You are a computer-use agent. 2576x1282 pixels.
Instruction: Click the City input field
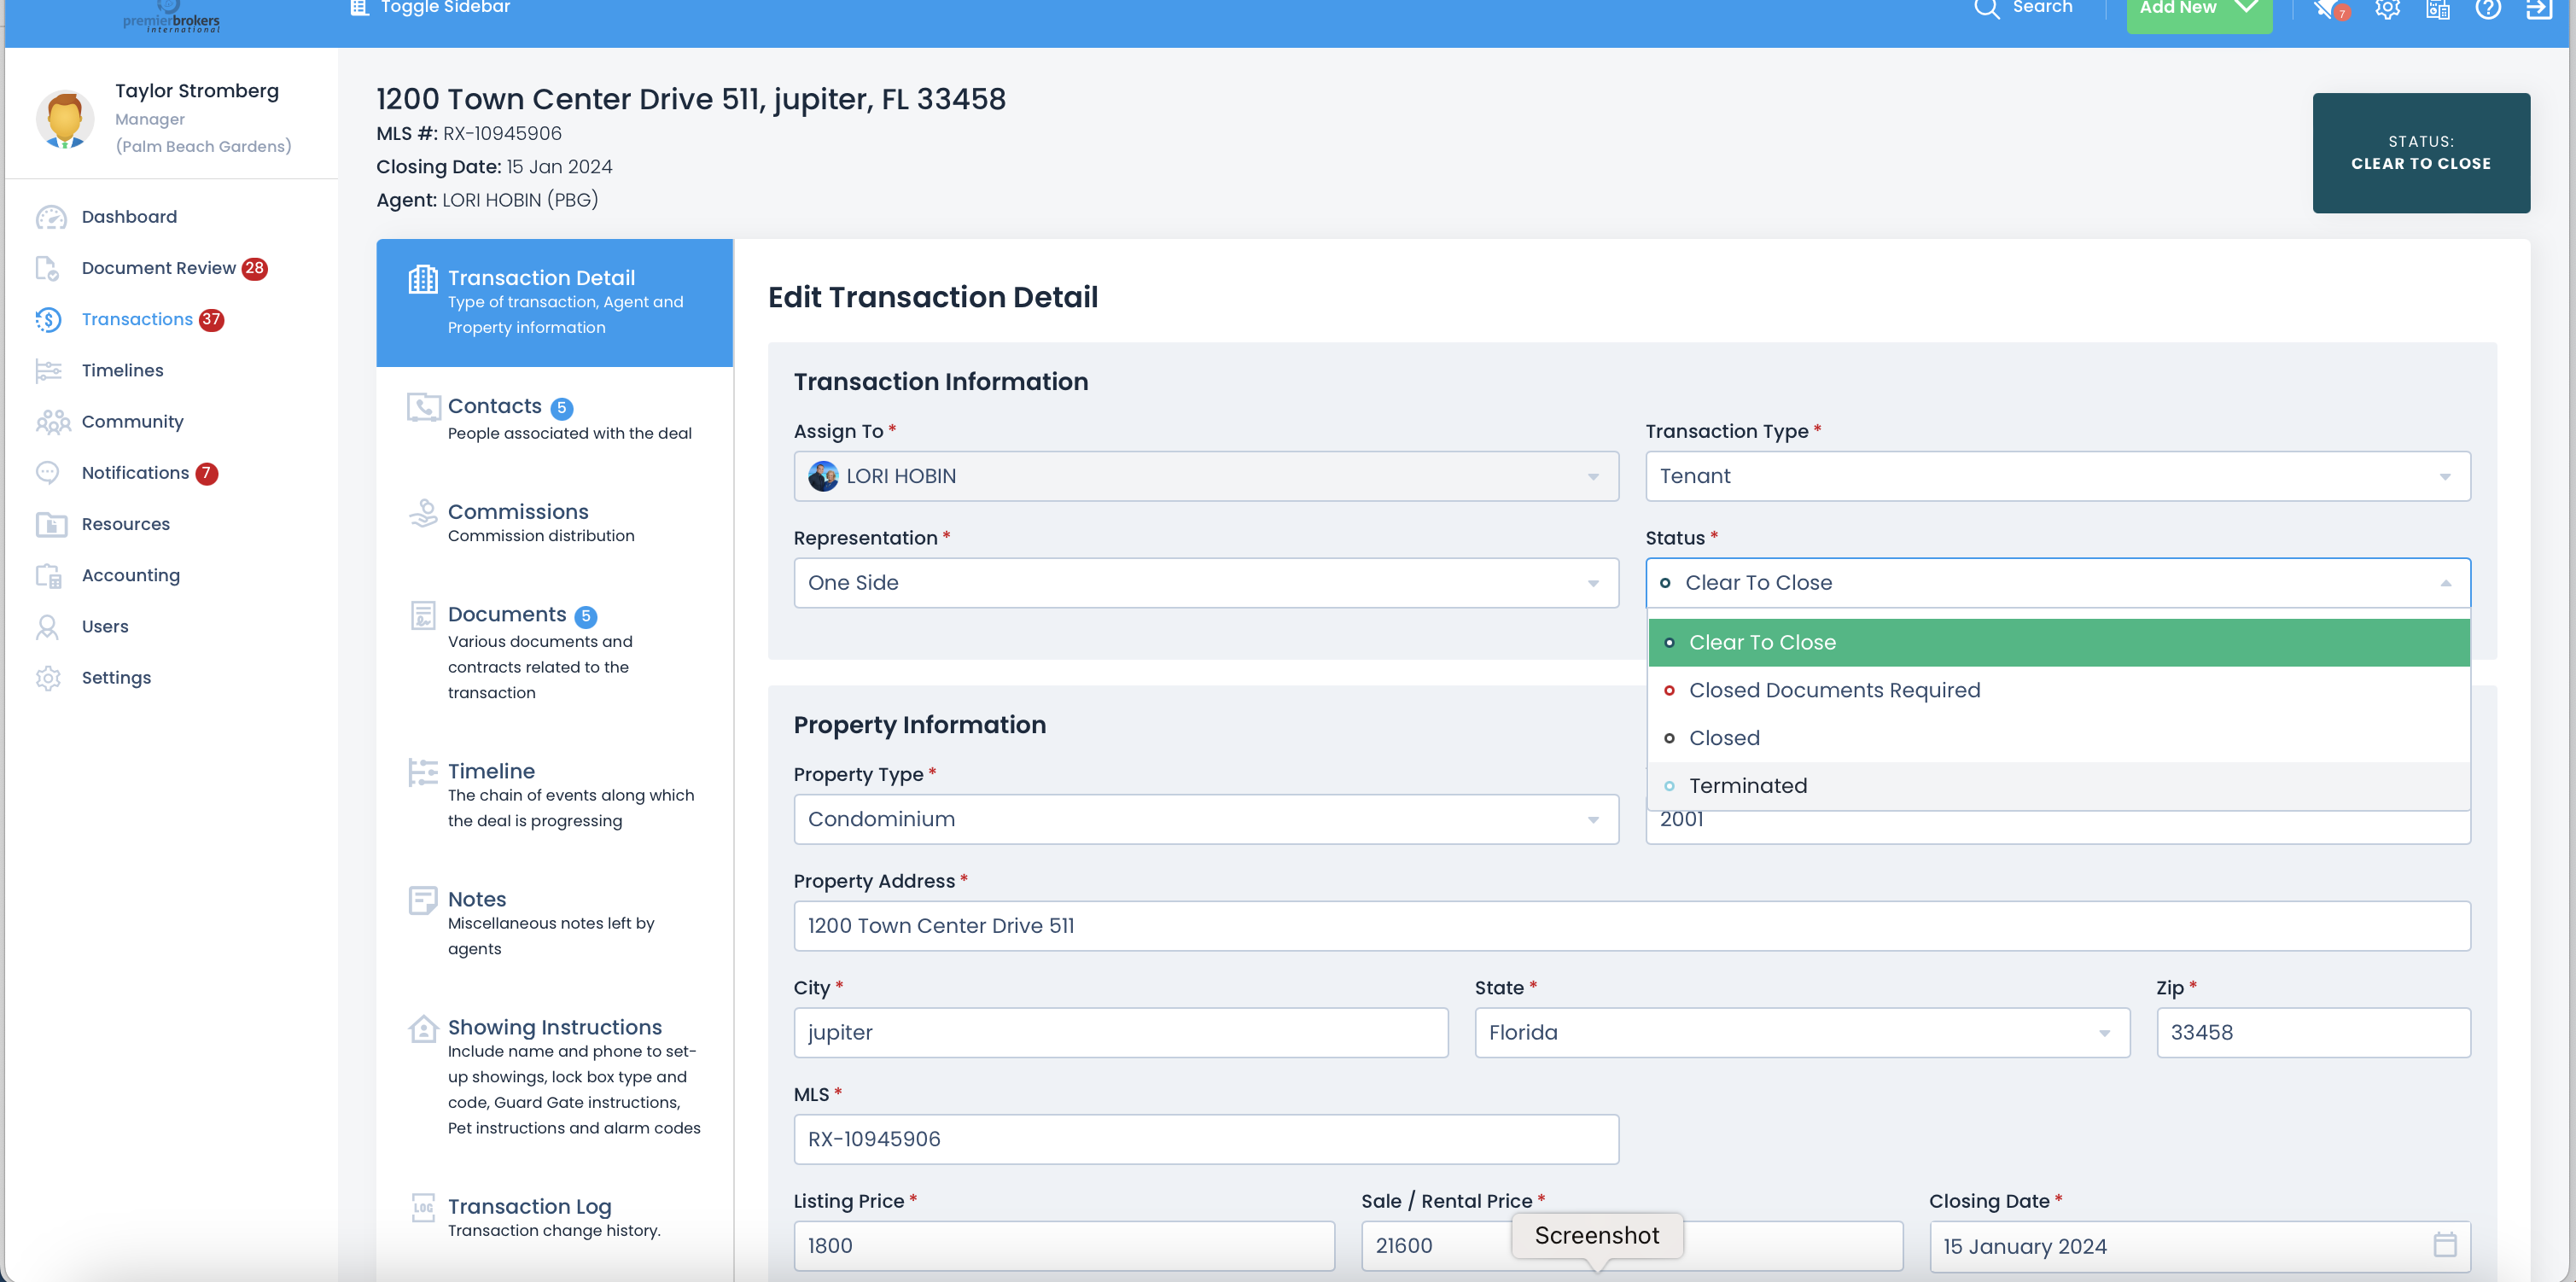click(1120, 1032)
